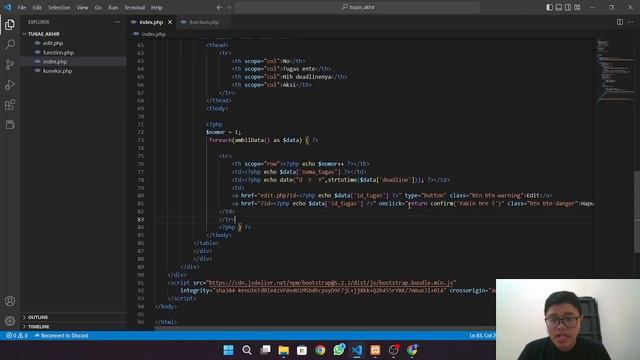The height and width of the screenshot is (360, 640).
Task: Open the Accounts menu icon
Action: point(10,301)
